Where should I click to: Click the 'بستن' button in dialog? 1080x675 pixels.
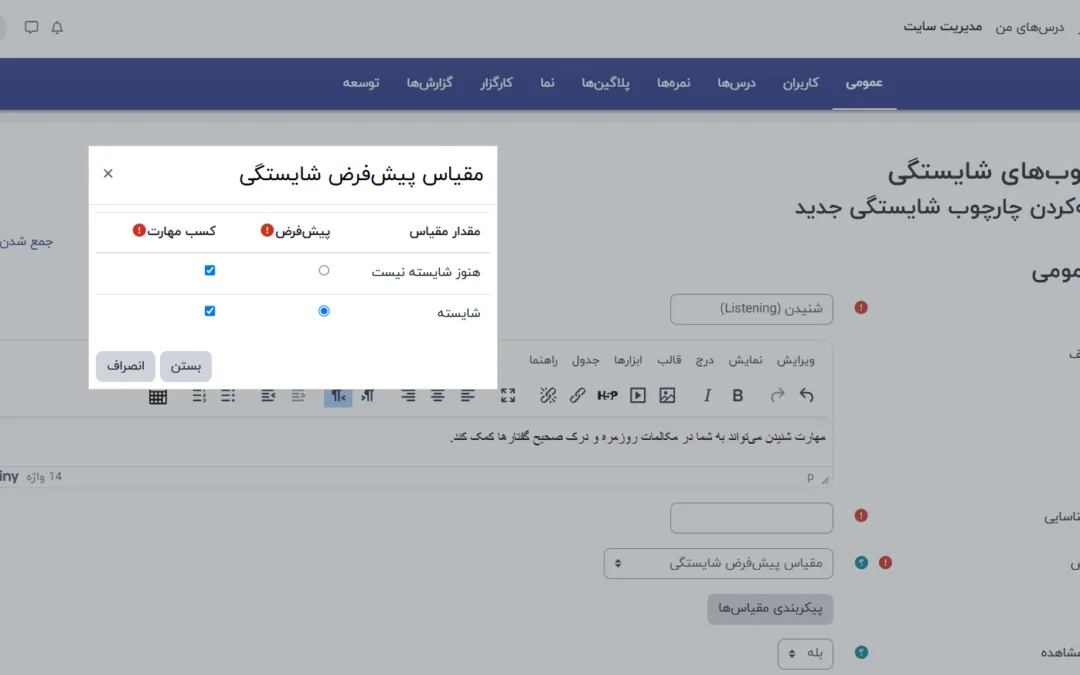click(186, 366)
